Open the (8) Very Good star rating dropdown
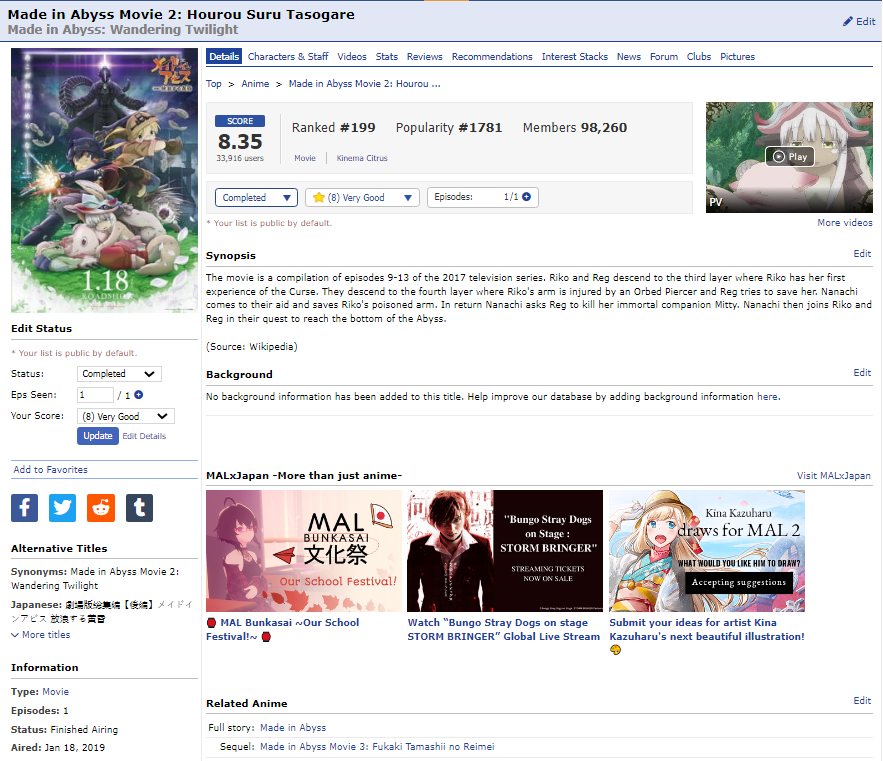This screenshot has height=761, width=883. [x=362, y=198]
